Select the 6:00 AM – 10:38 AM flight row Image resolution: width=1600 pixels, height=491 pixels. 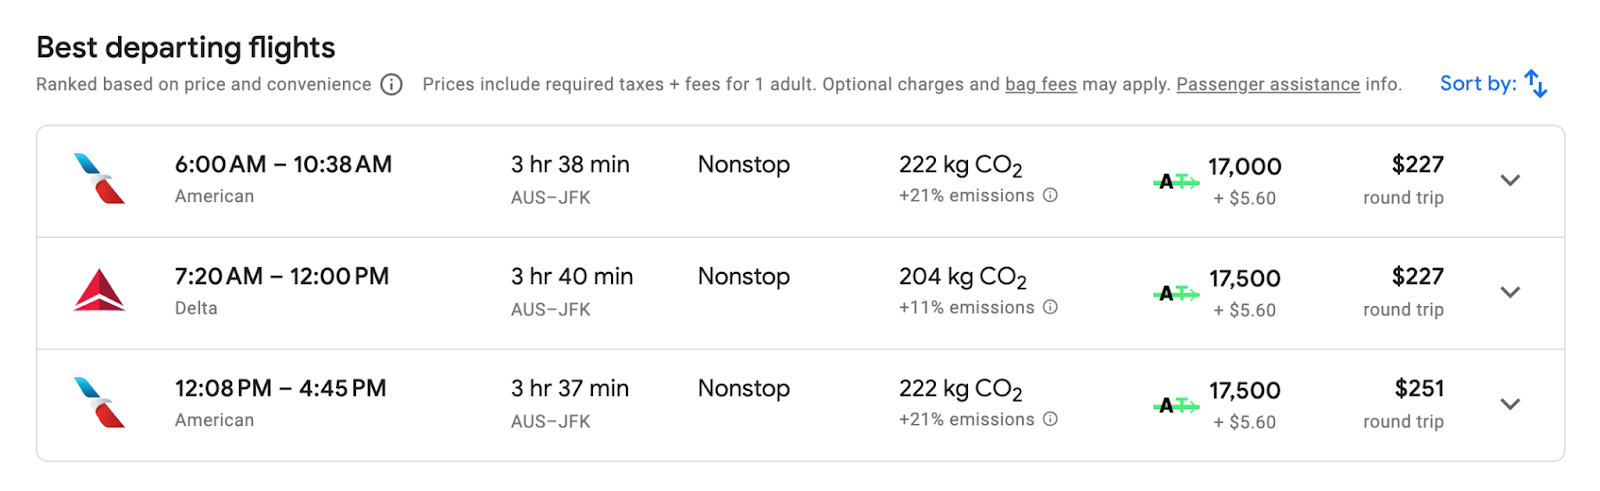(800, 181)
